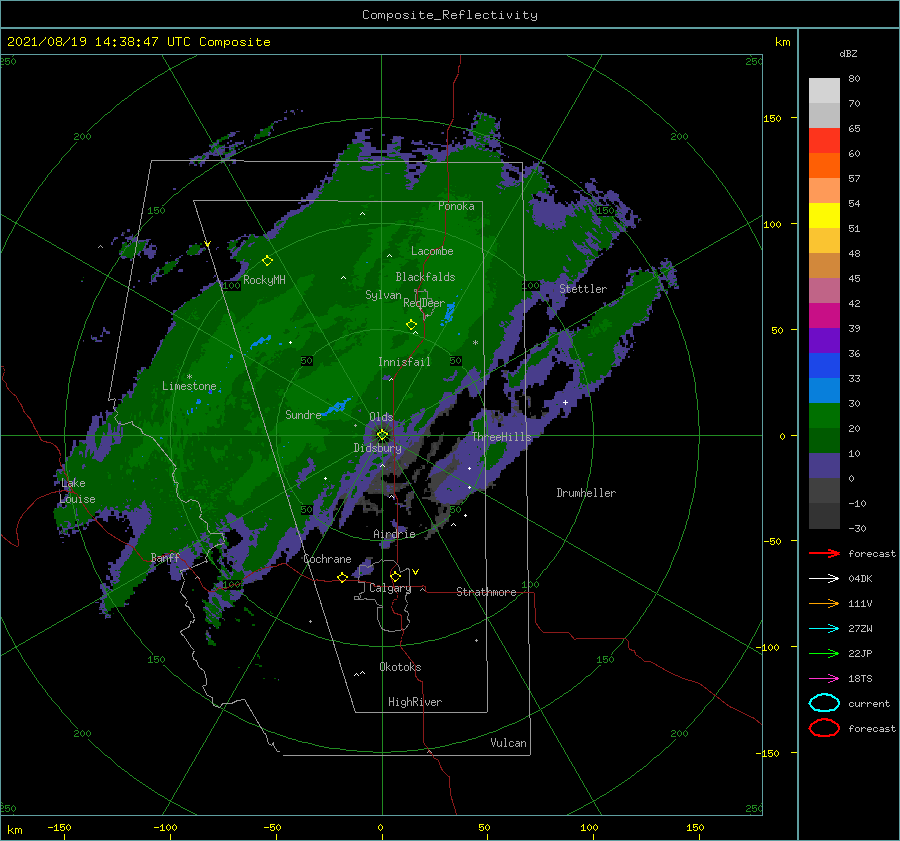900x841 pixels.
Task: Click the yellow diamond marker beside RockyMH
Action: click(267, 261)
